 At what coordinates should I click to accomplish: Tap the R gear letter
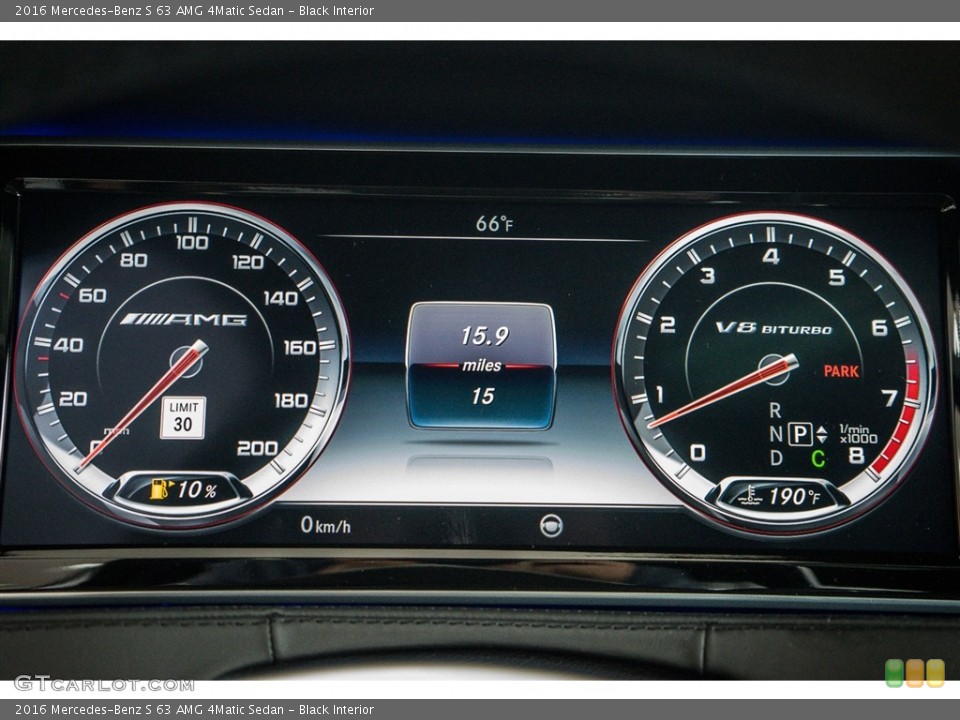[x=775, y=410]
